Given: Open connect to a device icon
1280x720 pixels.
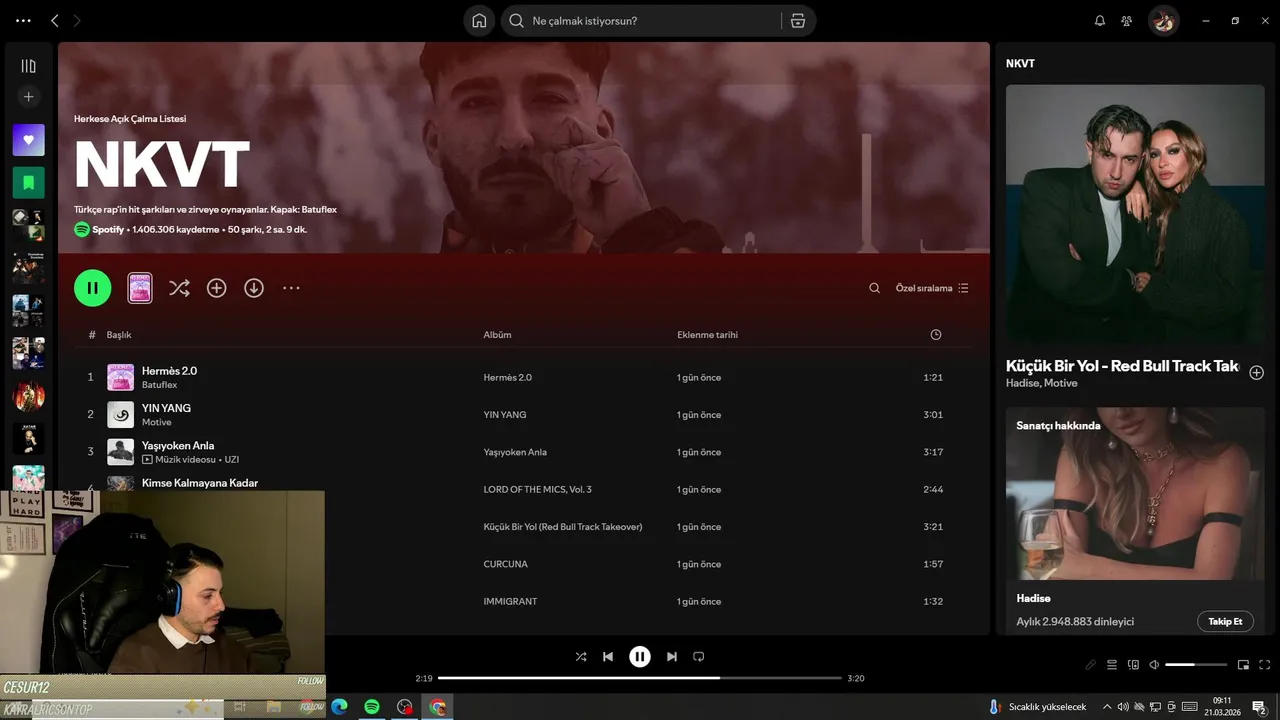Looking at the screenshot, I should tap(1133, 665).
